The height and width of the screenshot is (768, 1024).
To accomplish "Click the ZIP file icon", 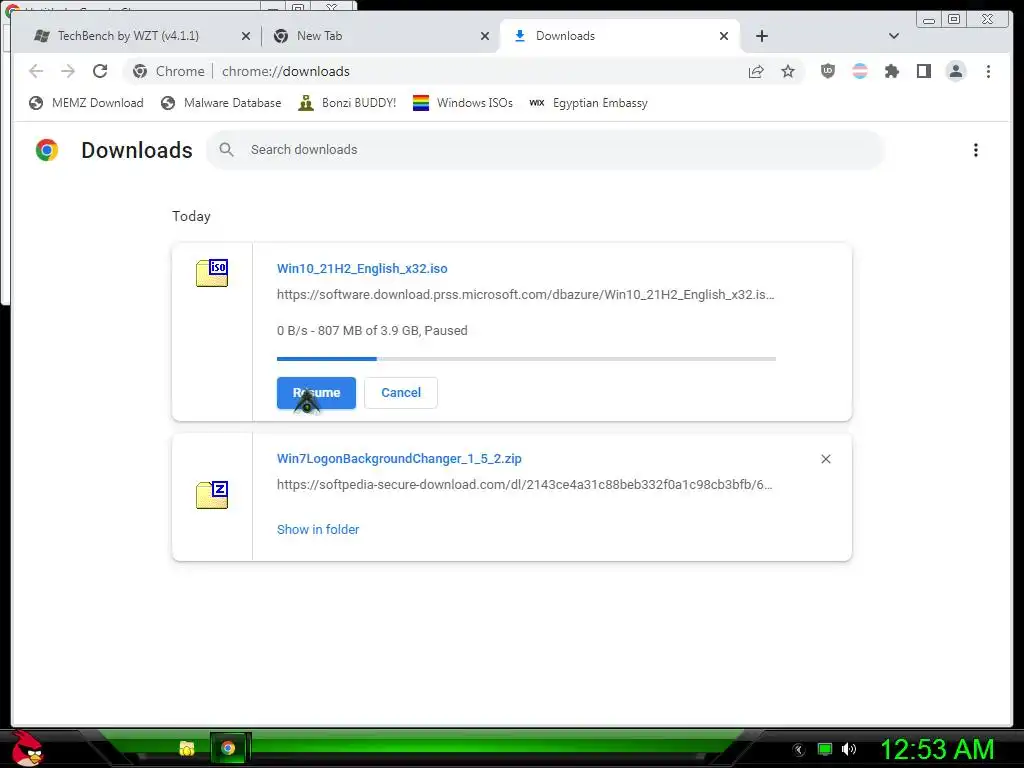I will coord(212,494).
